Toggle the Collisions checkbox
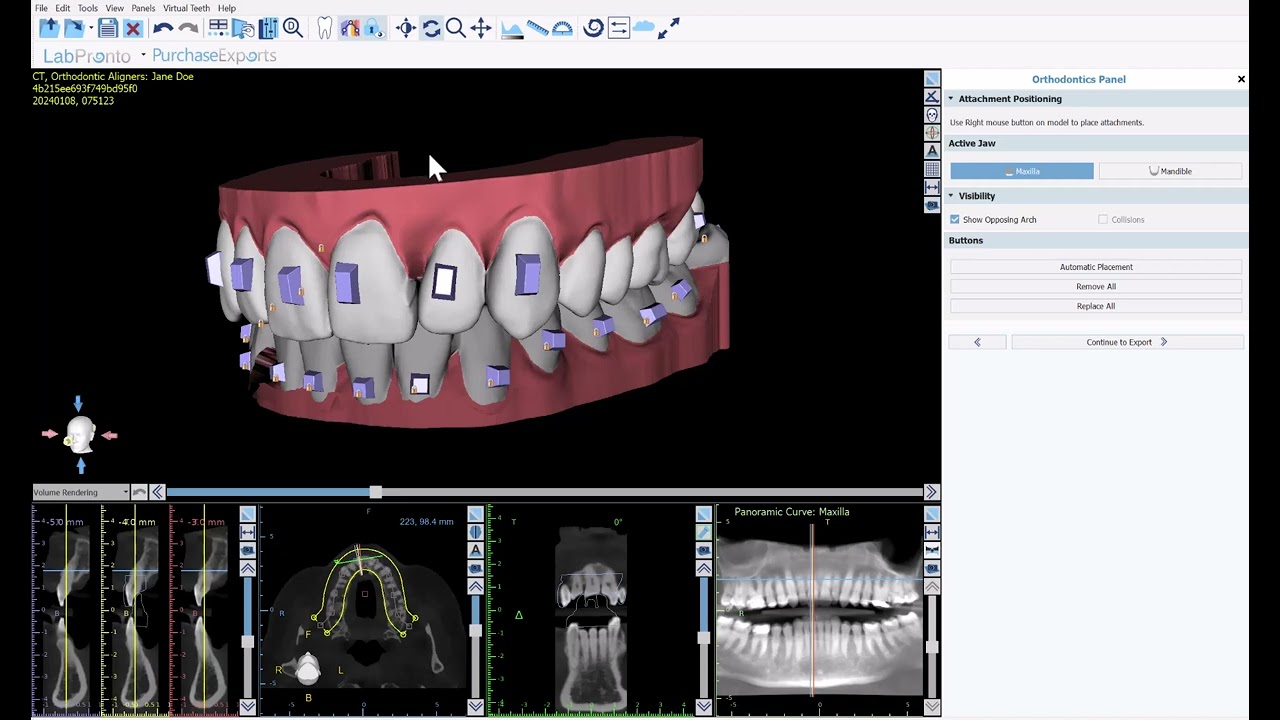Screen dimensions: 1280x720 (x=1103, y=220)
